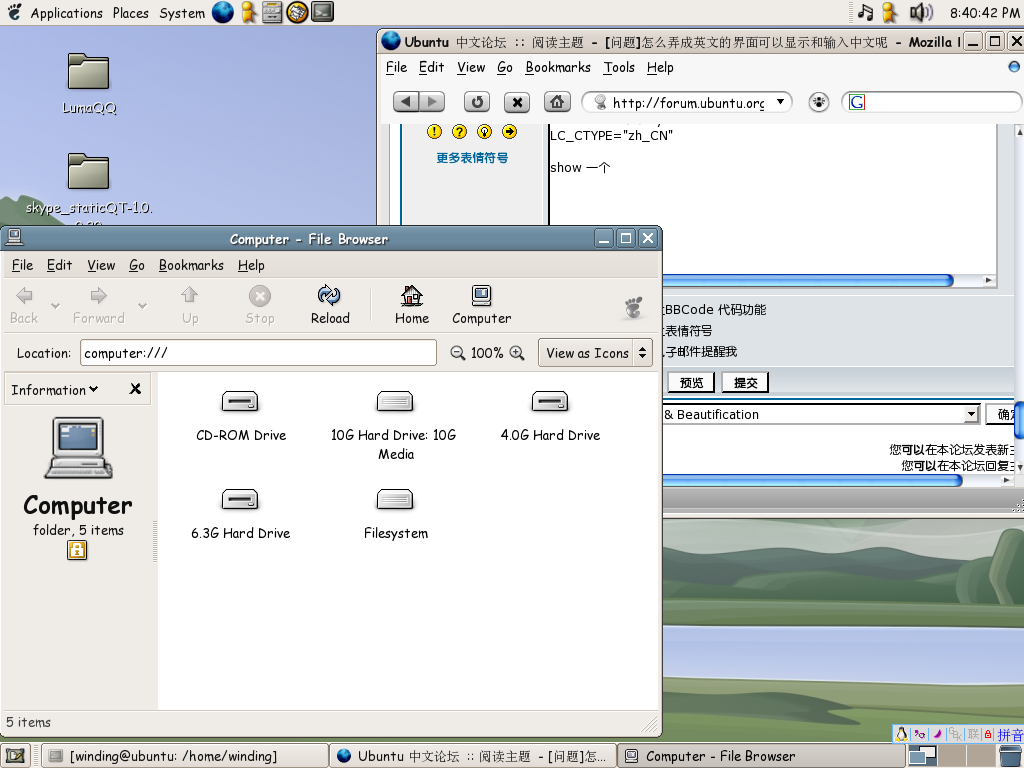Click Mozilla reload button
This screenshot has width=1024, height=768.
point(477,102)
